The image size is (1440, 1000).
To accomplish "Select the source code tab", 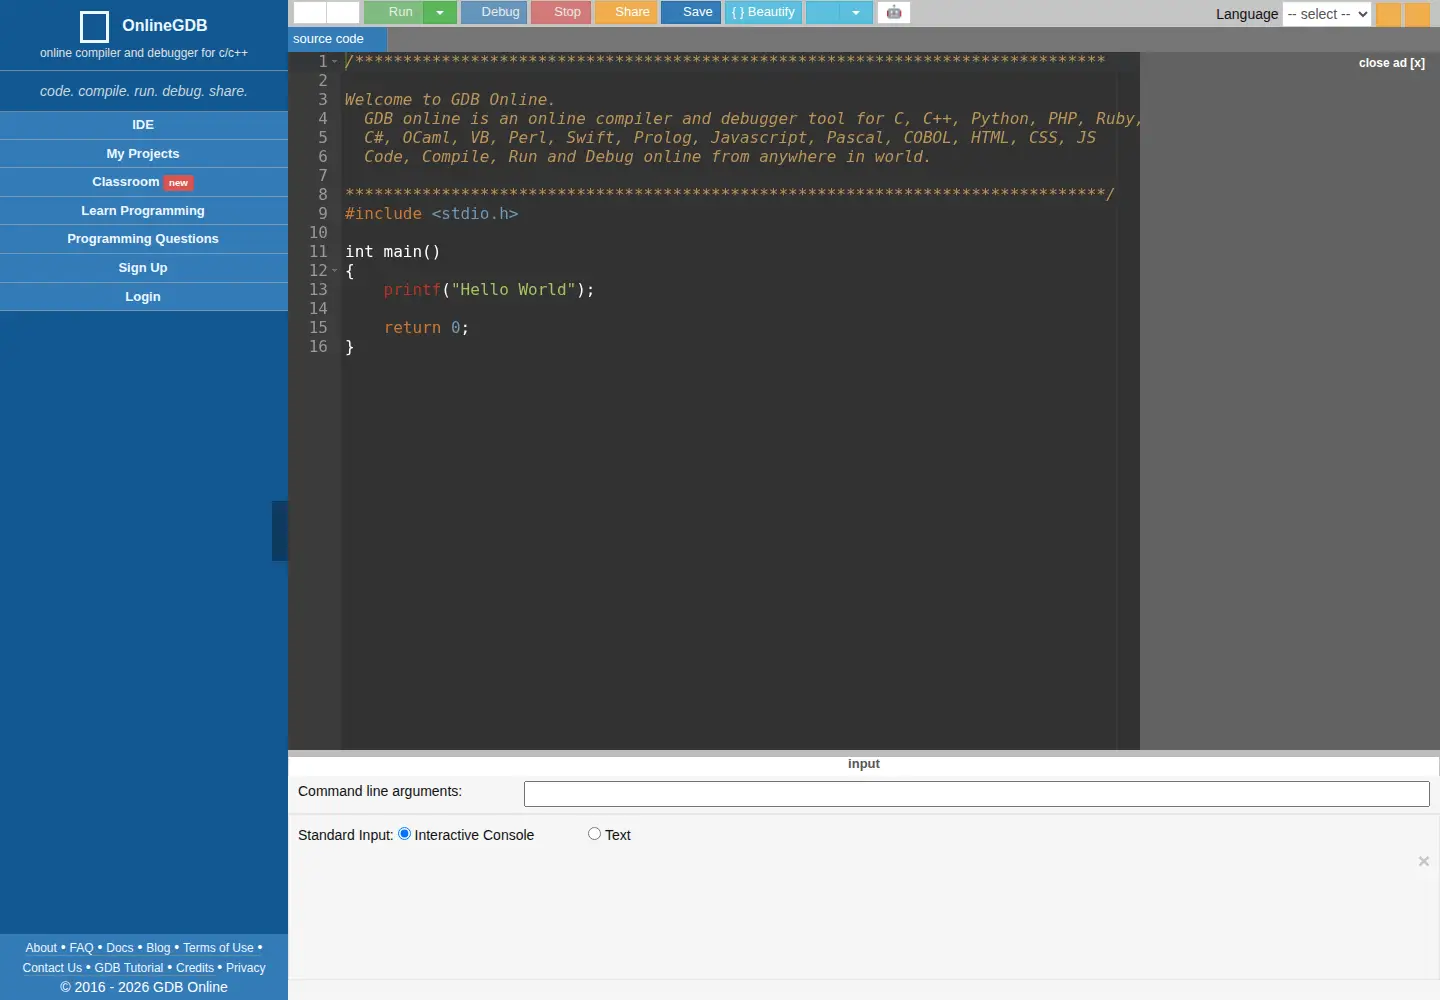I will (x=338, y=39).
